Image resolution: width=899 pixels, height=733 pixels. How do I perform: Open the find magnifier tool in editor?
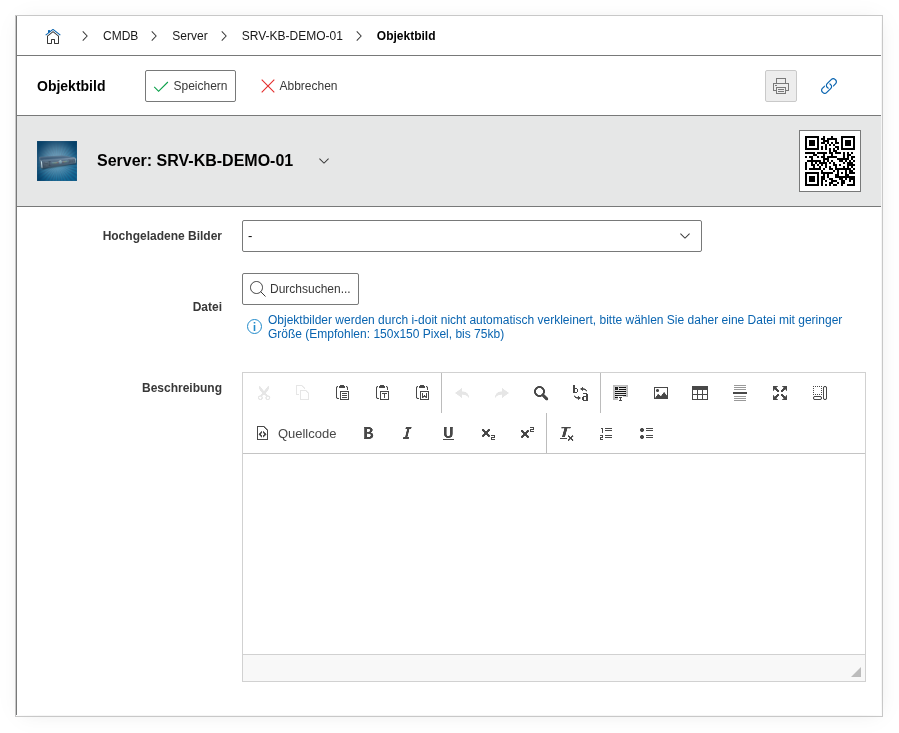[x=541, y=393]
